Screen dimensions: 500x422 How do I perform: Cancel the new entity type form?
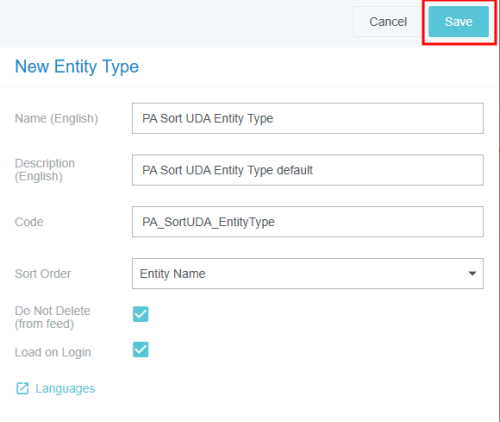388,22
